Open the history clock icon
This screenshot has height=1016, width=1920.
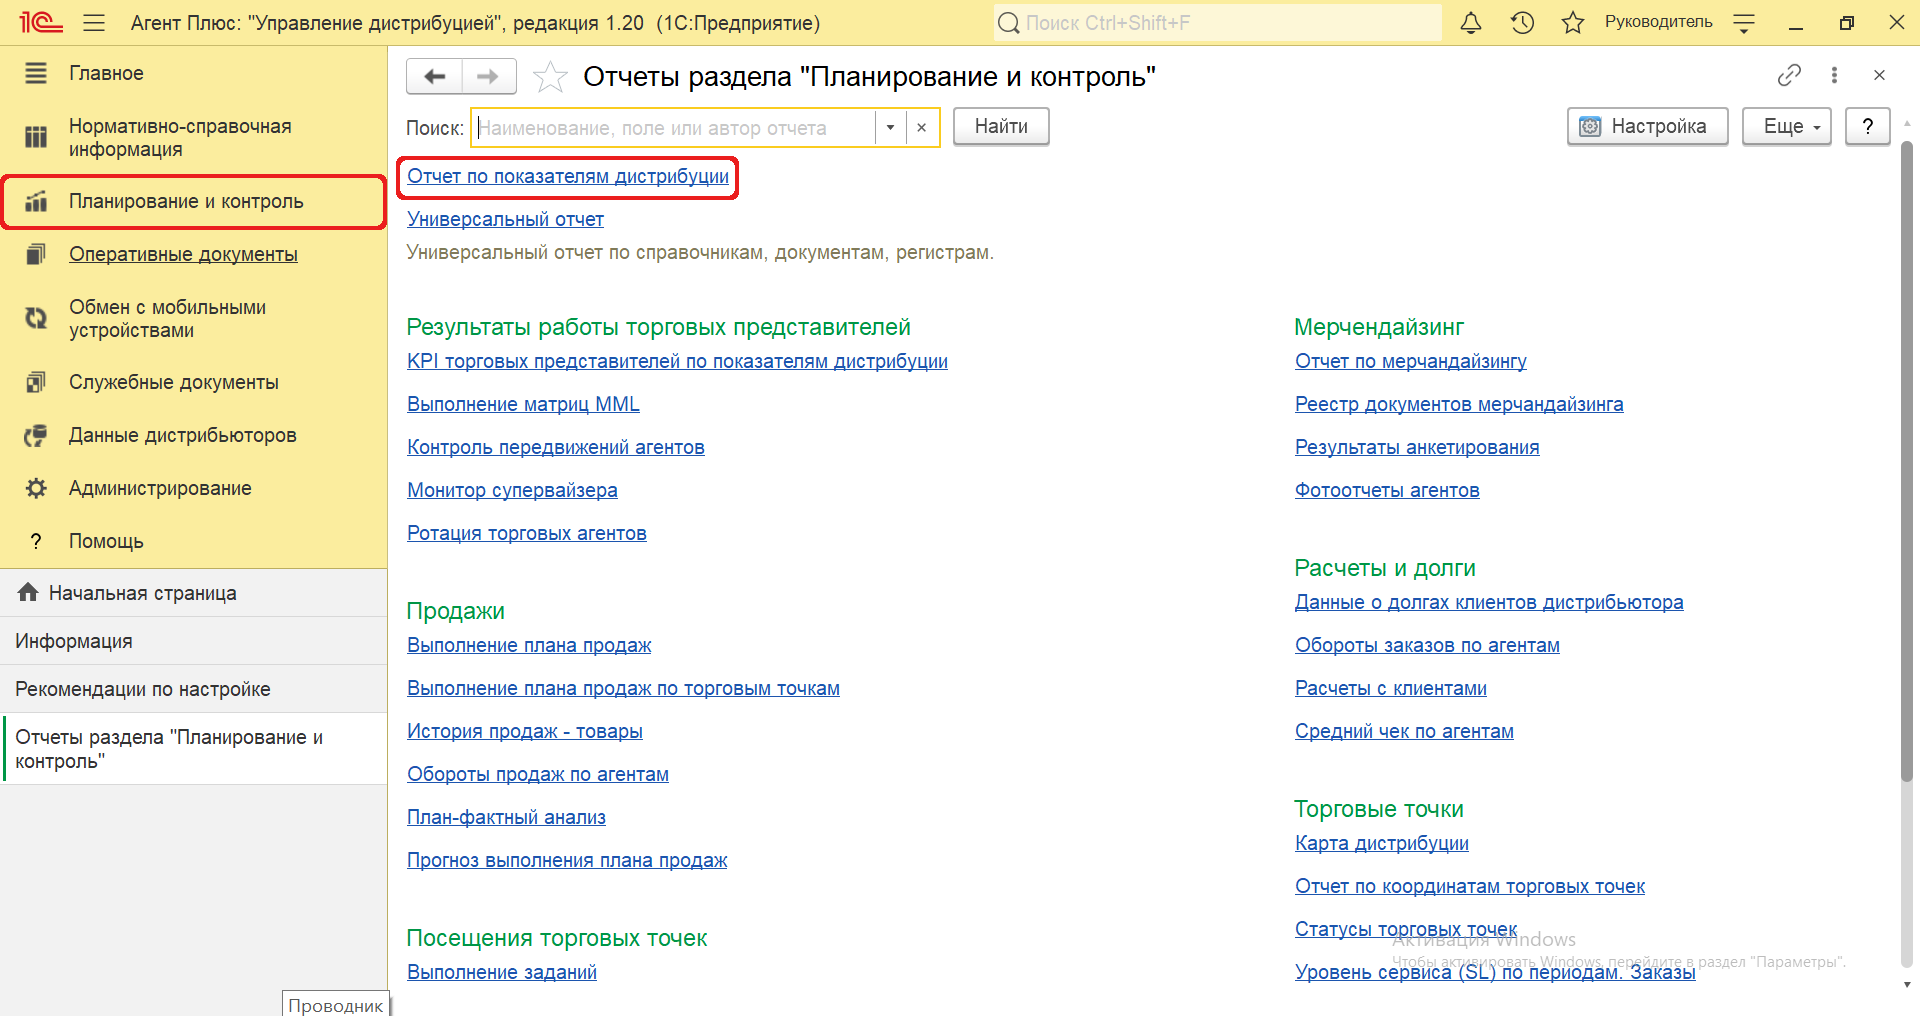(x=1522, y=22)
